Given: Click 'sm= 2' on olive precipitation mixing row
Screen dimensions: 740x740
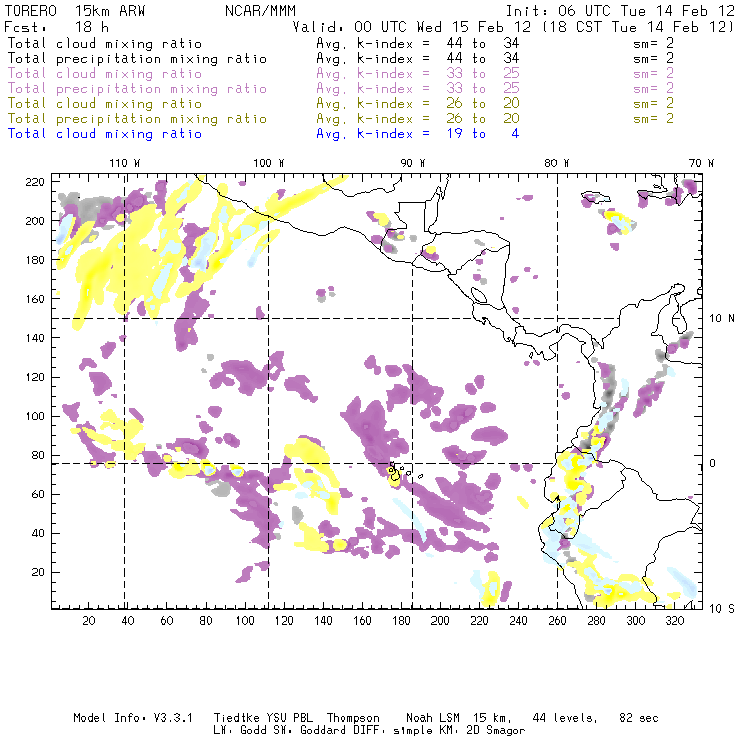Looking at the screenshot, I should pos(653,118).
